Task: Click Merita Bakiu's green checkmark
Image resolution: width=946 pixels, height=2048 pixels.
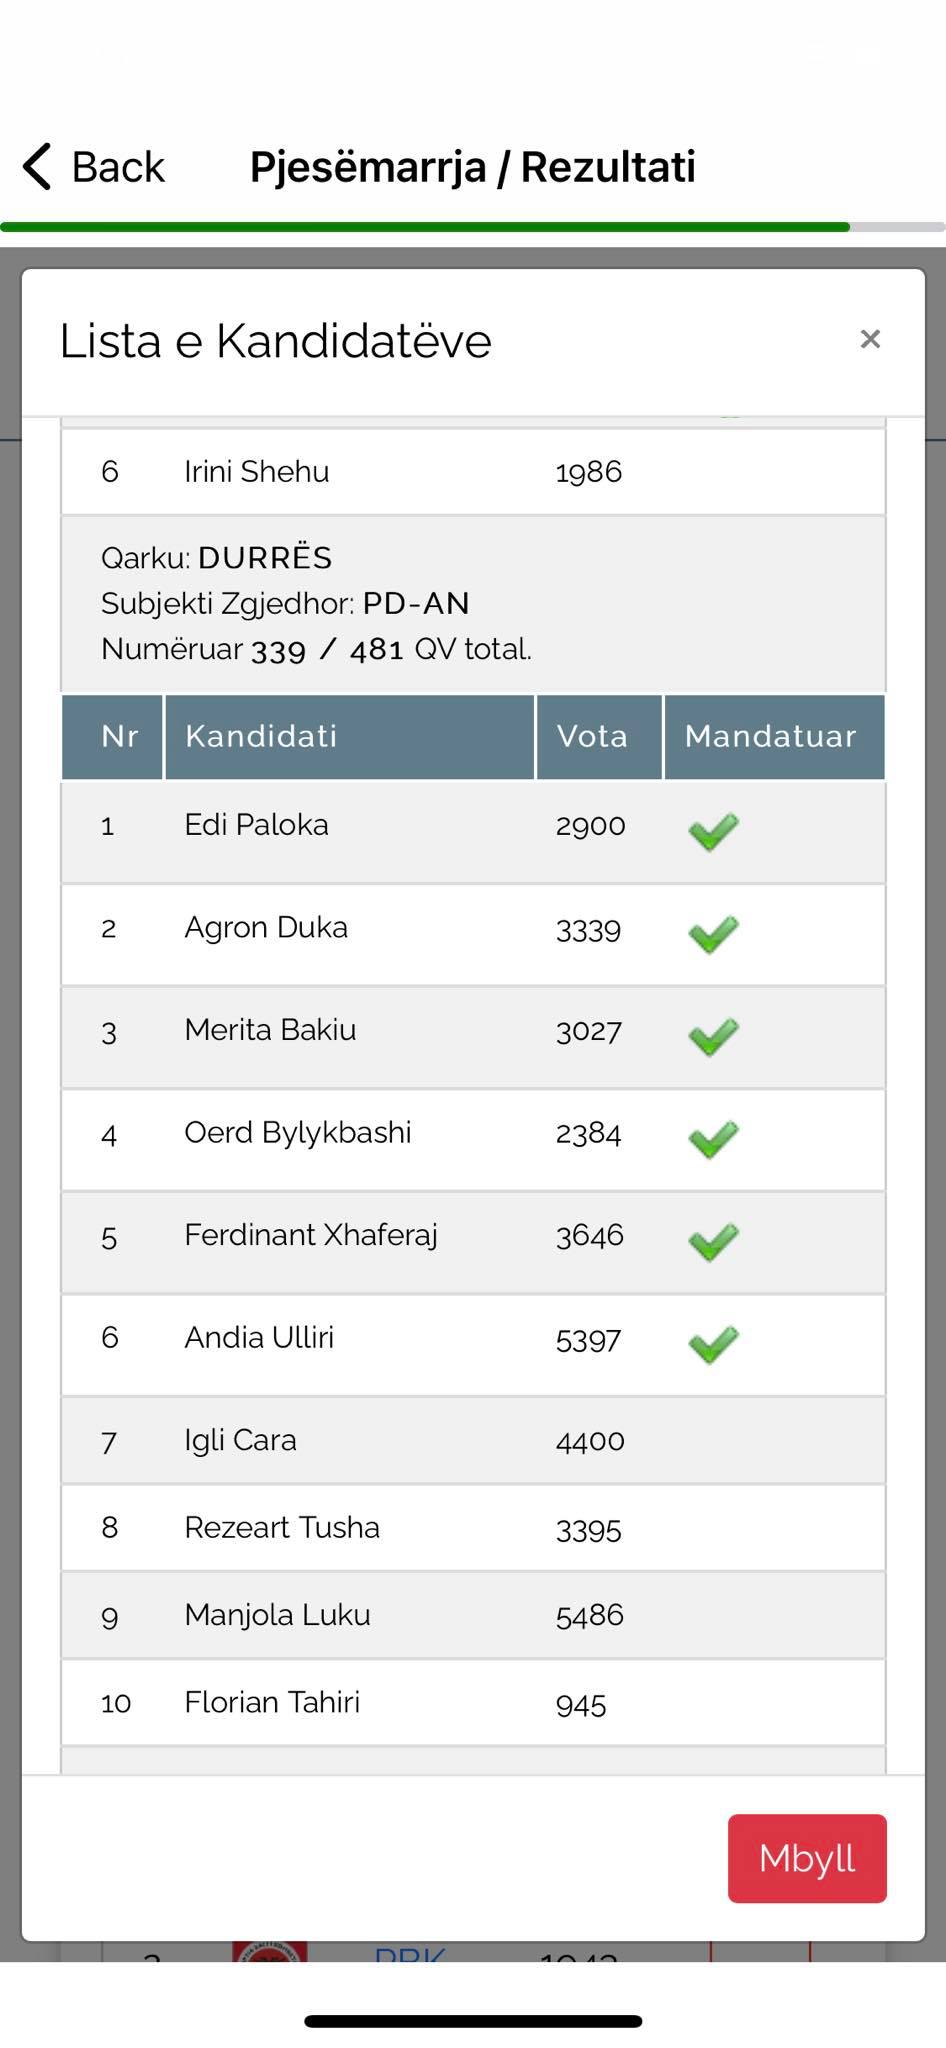Action: tap(713, 1036)
